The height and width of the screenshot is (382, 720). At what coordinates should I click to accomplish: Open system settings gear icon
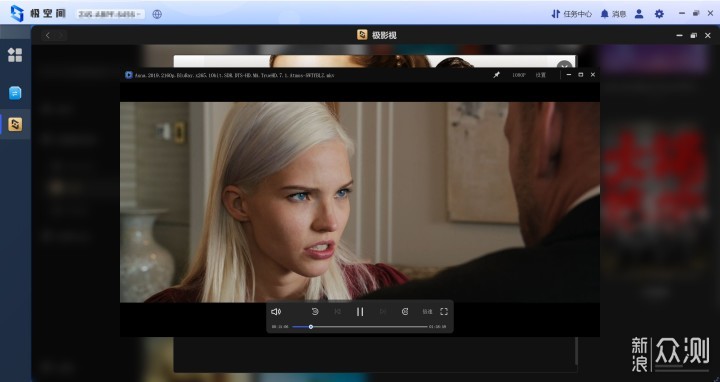(659, 14)
